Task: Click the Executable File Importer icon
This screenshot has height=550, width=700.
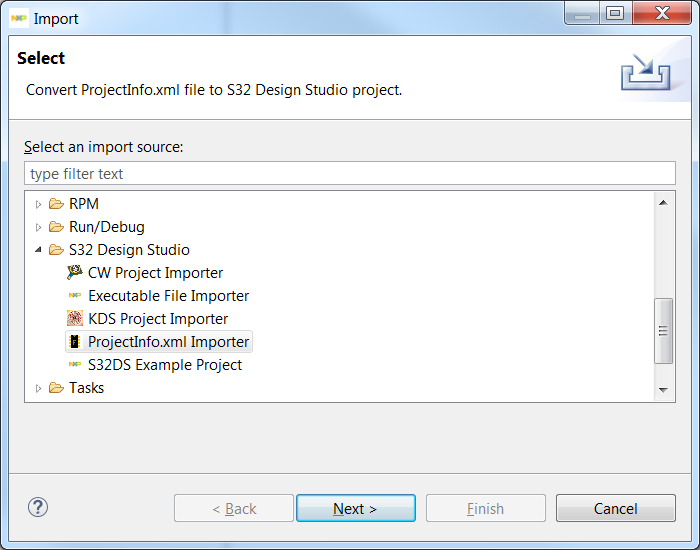Action: coord(75,296)
